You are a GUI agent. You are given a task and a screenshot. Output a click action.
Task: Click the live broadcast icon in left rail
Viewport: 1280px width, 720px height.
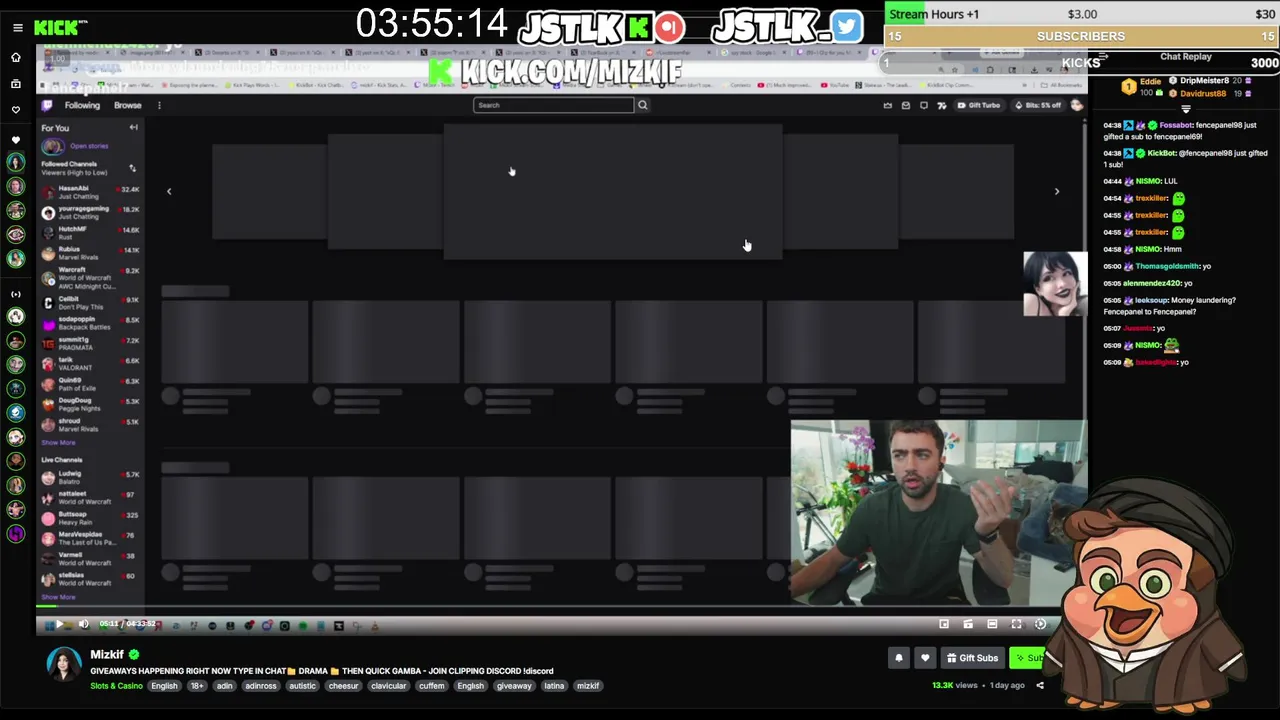click(x=15, y=294)
